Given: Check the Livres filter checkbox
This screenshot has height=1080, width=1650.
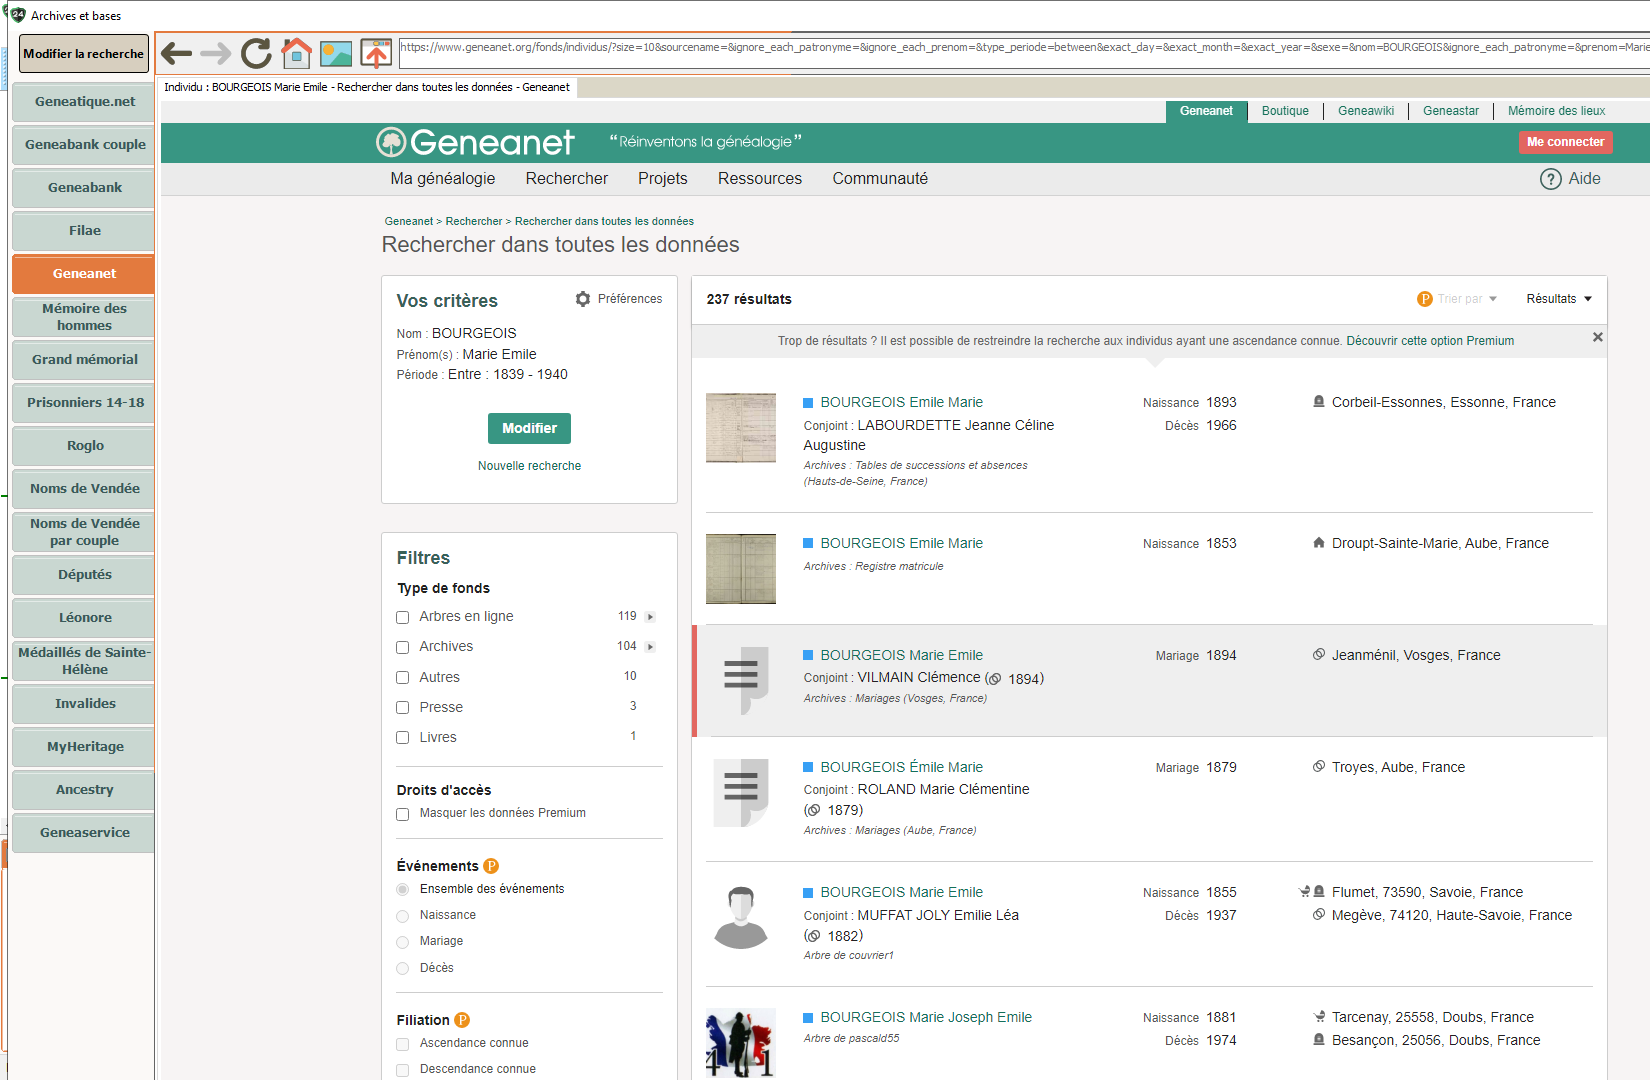Looking at the screenshot, I should pyautogui.click(x=403, y=738).
